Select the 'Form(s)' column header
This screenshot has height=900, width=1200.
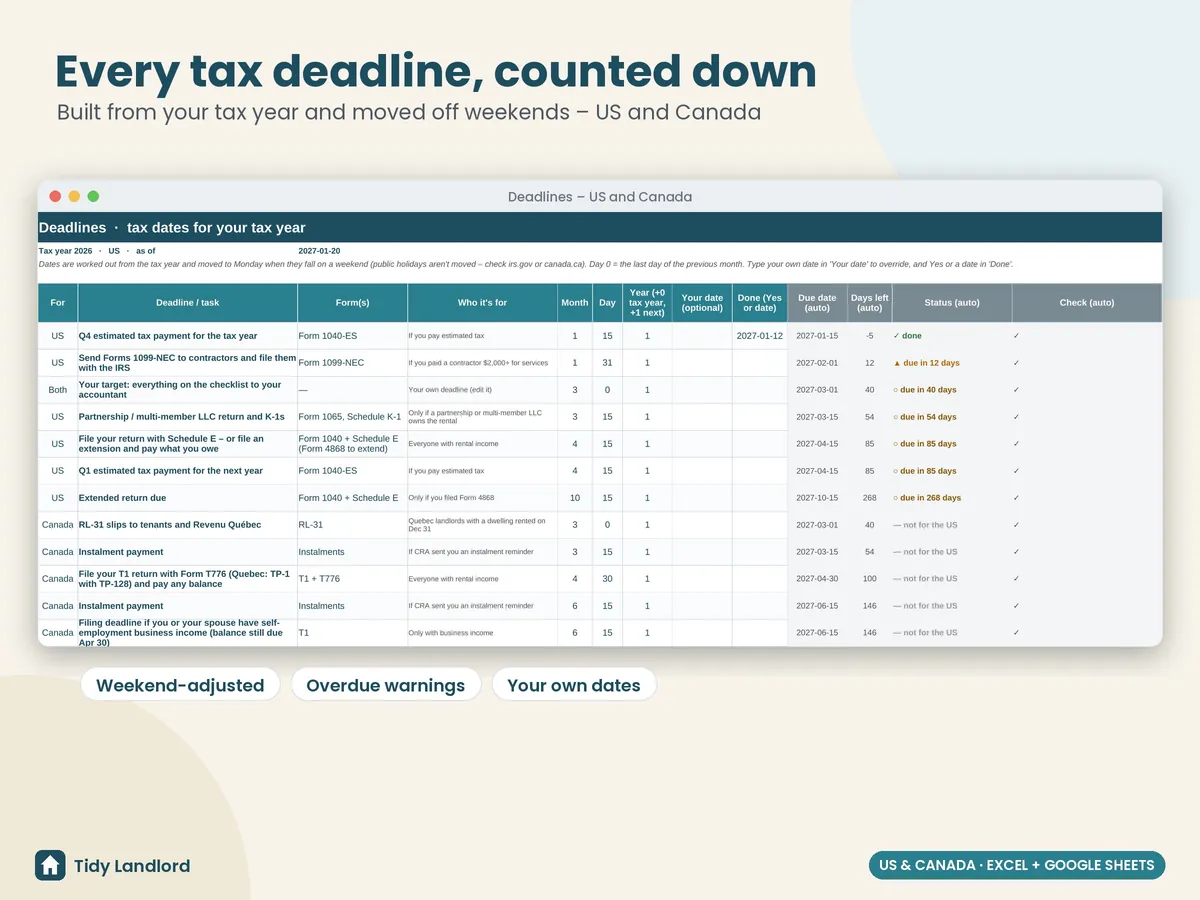(x=353, y=303)
